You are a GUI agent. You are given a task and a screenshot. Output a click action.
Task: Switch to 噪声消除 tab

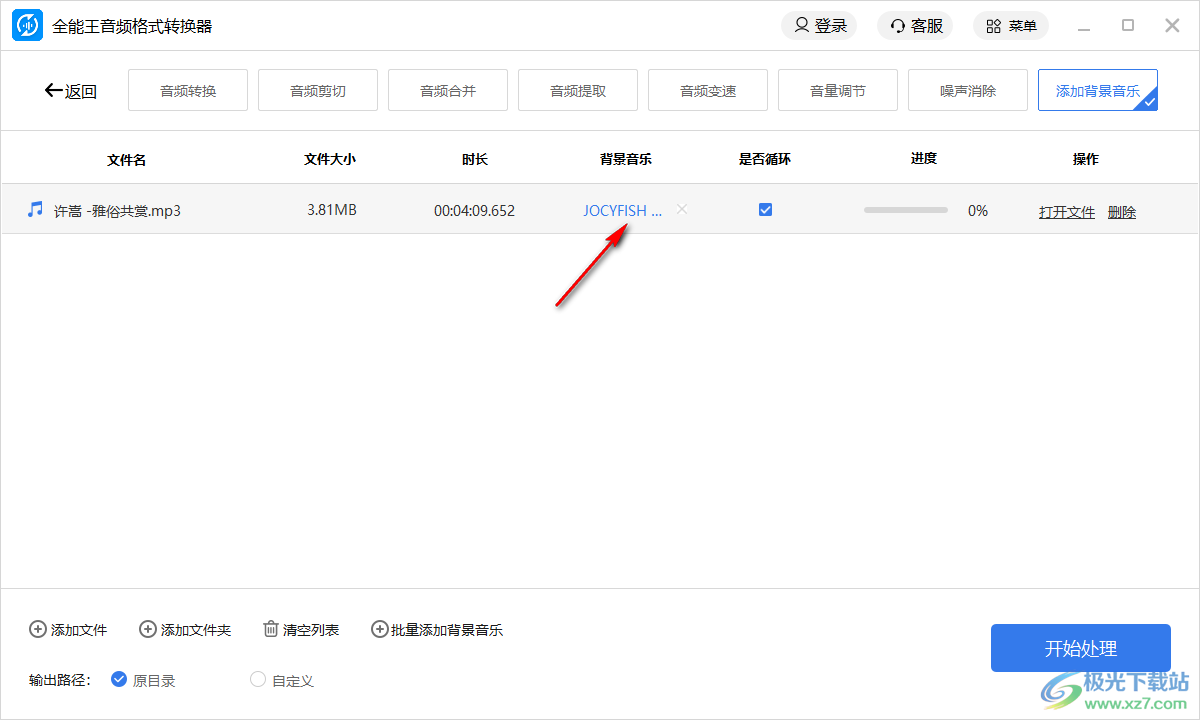[968, 90]
